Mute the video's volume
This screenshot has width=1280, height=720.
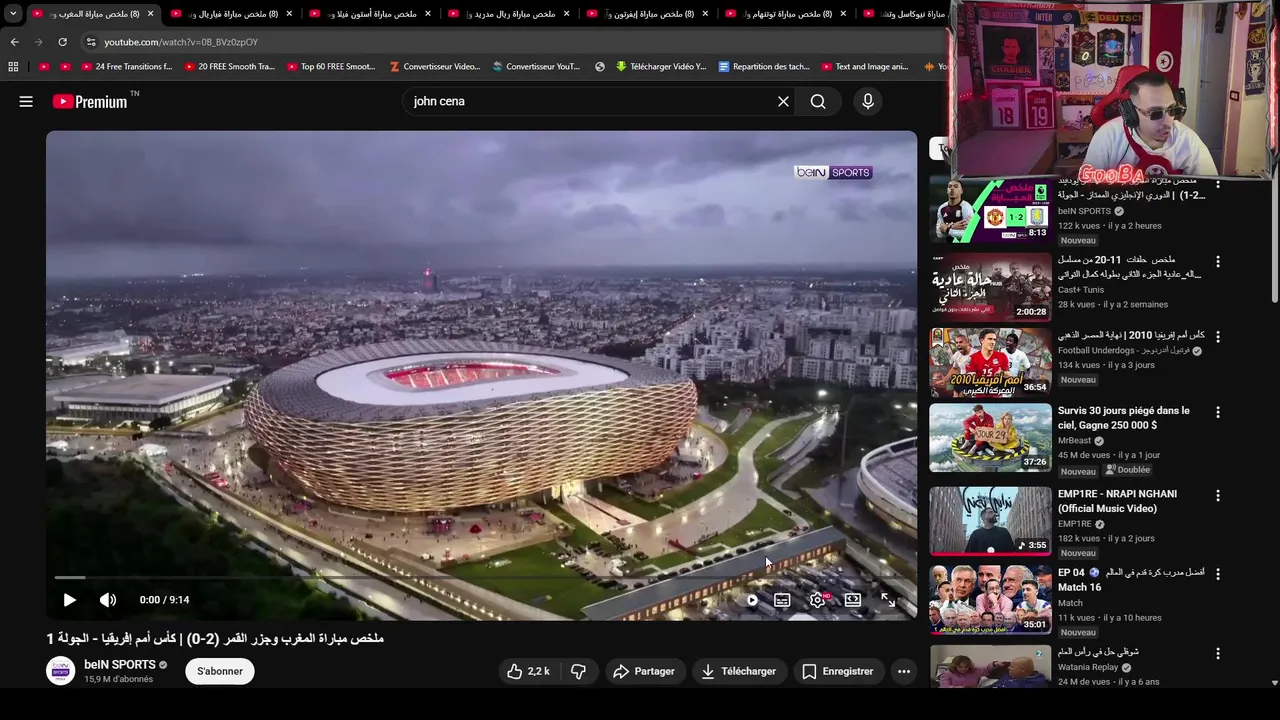(x=108, y=600)
